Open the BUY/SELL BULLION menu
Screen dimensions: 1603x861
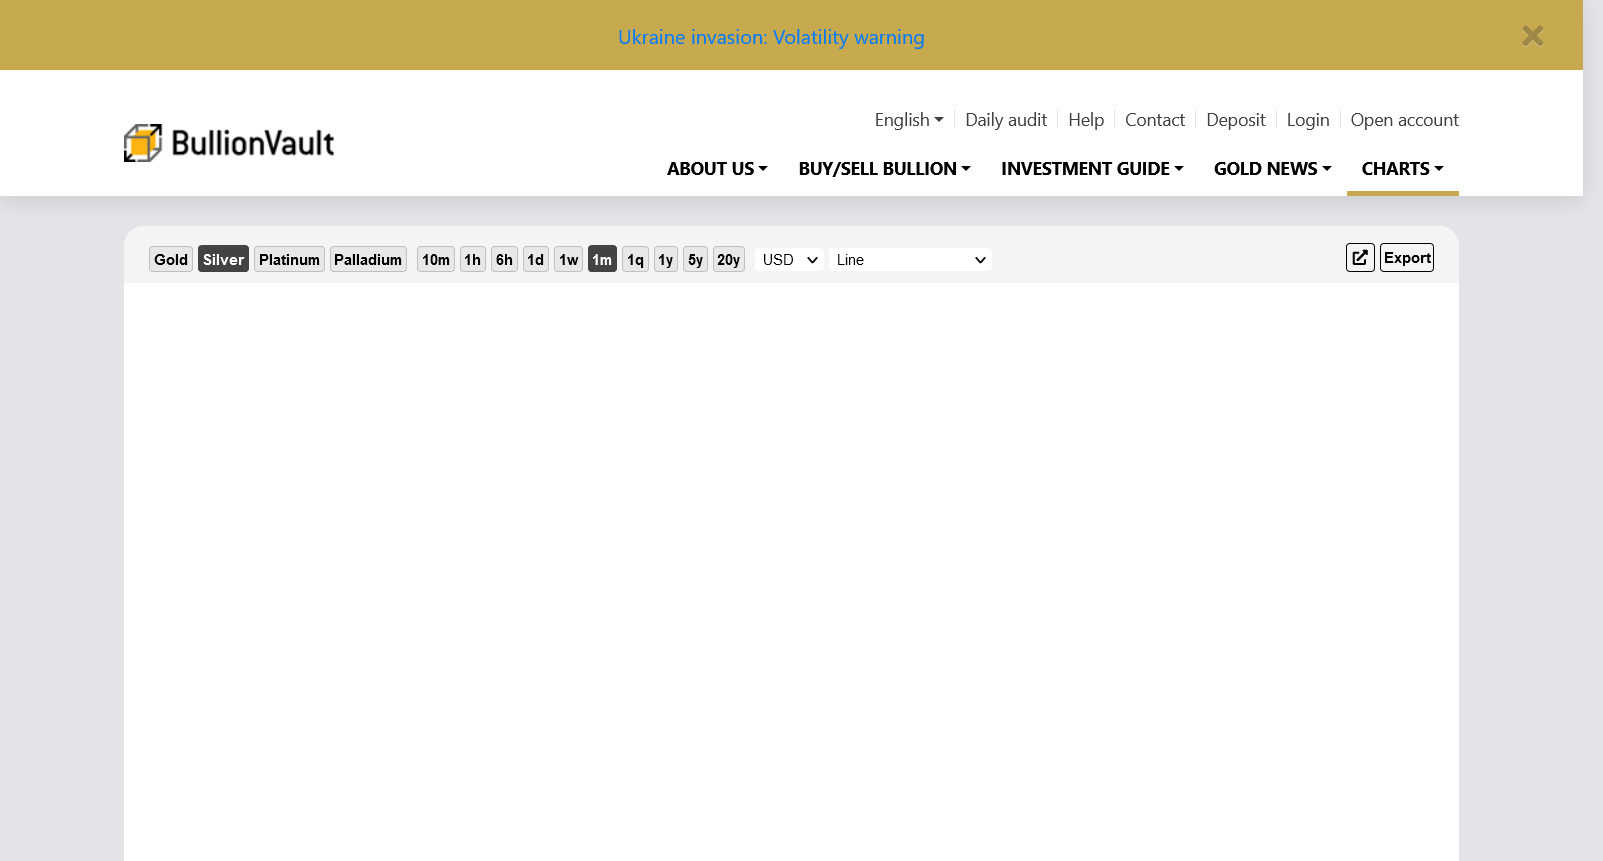pos(884,169)
